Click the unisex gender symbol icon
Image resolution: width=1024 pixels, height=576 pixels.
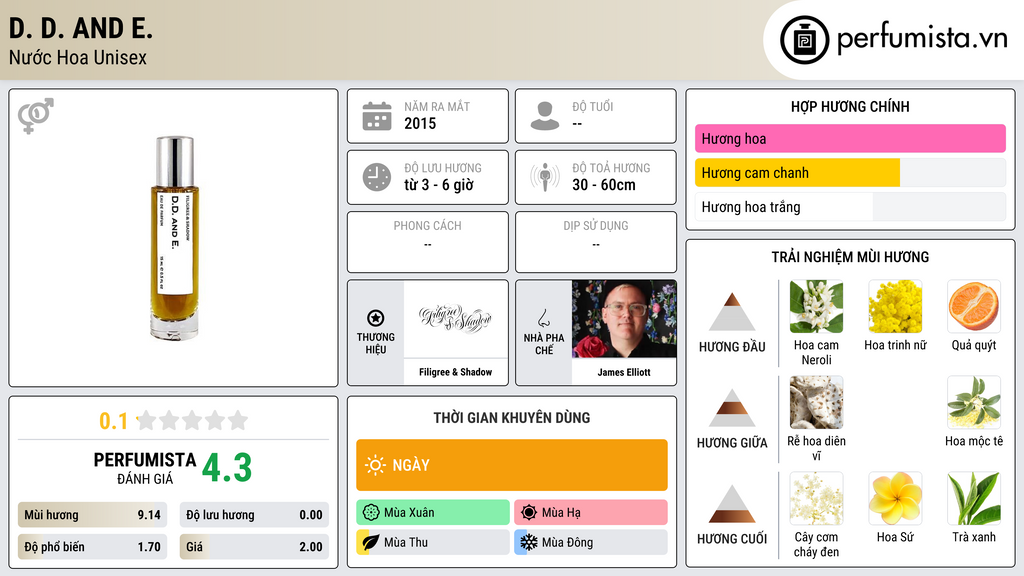pos(36,116)
